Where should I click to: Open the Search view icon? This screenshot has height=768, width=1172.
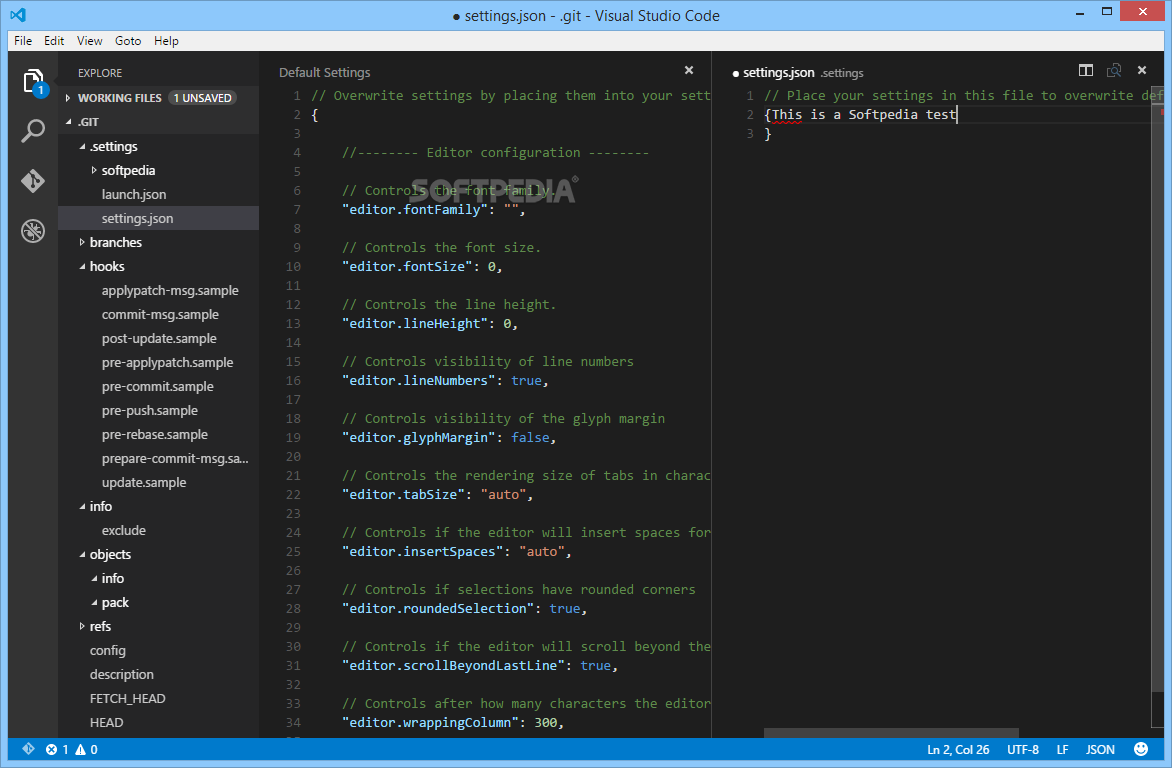pos(33,131)
